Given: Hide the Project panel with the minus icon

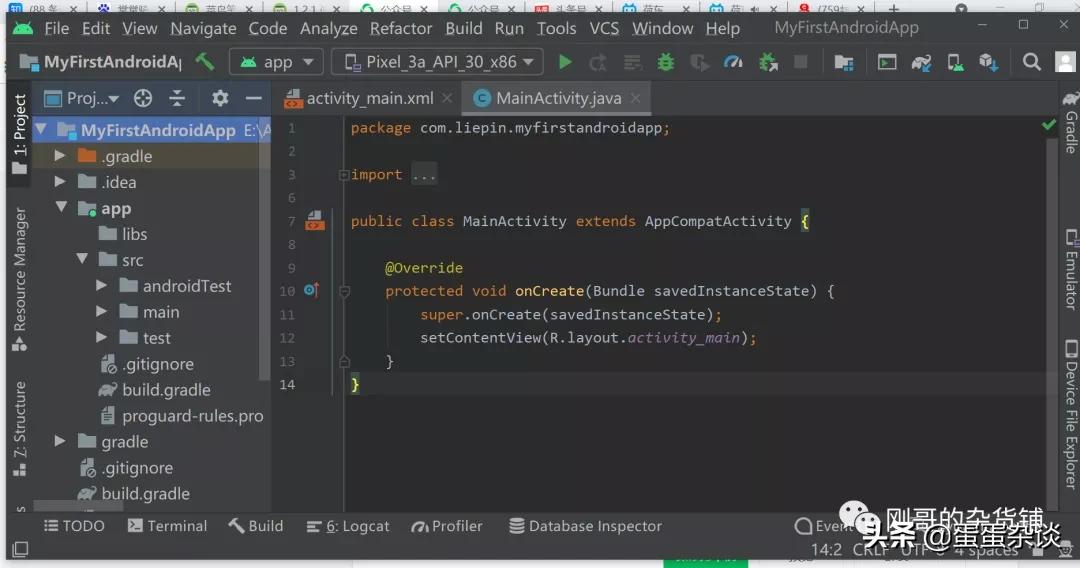Looking at the screenshot, I should (x=254, y=98).
